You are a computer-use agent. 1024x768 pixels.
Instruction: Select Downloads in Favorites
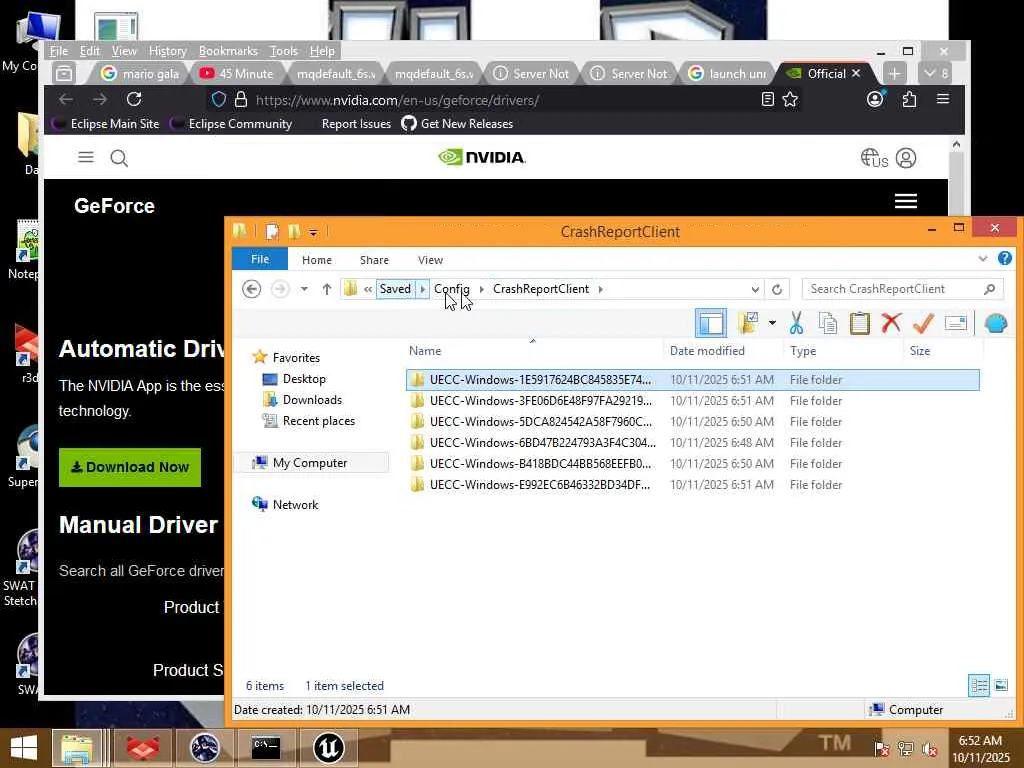312,400
